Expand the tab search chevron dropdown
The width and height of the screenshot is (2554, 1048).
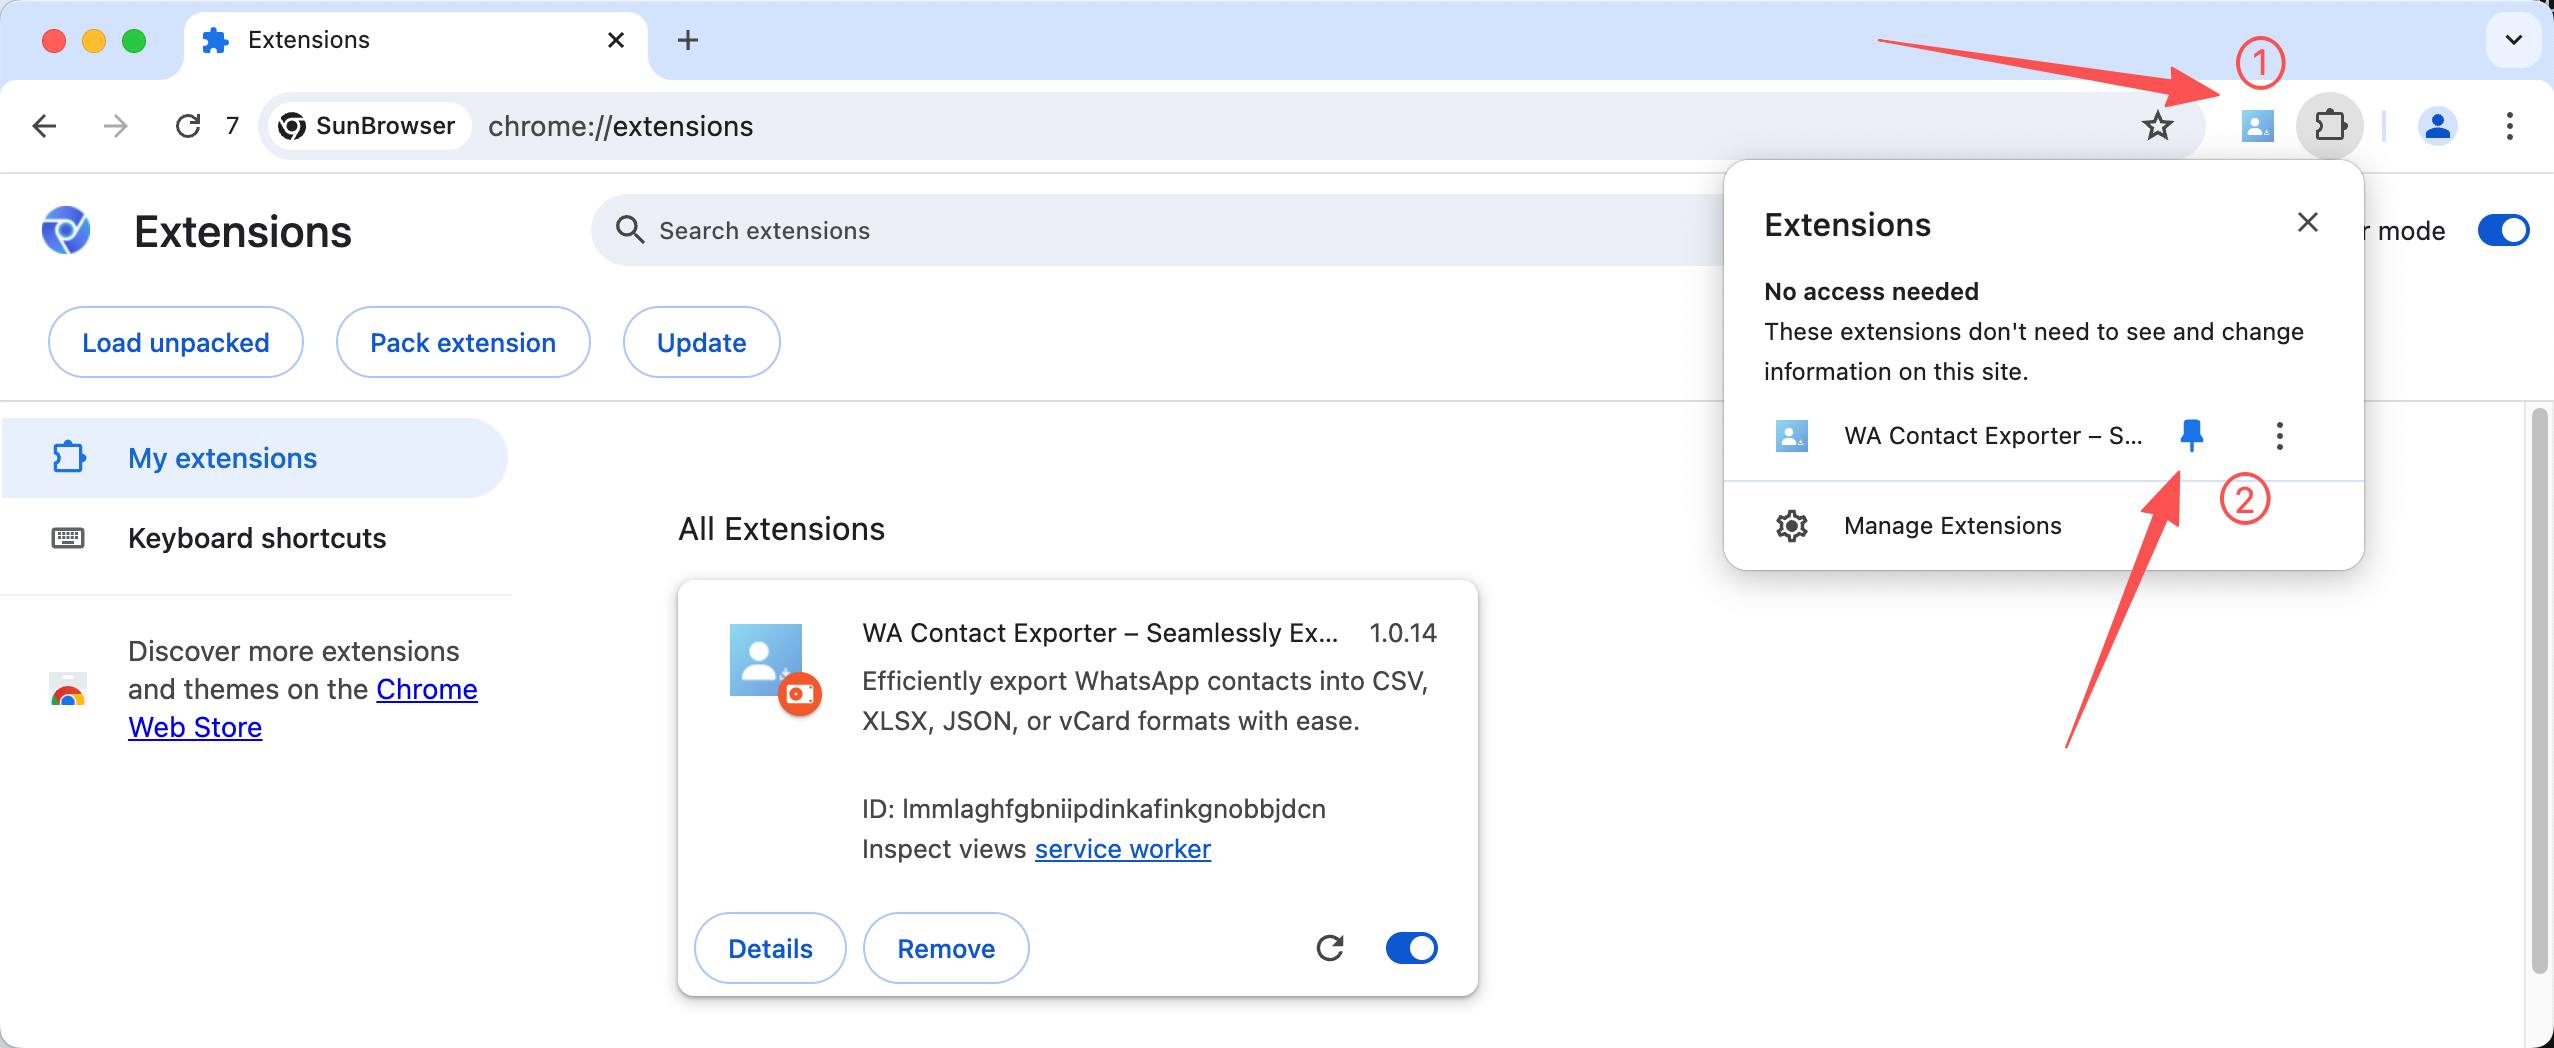(x=2513, y=40)
